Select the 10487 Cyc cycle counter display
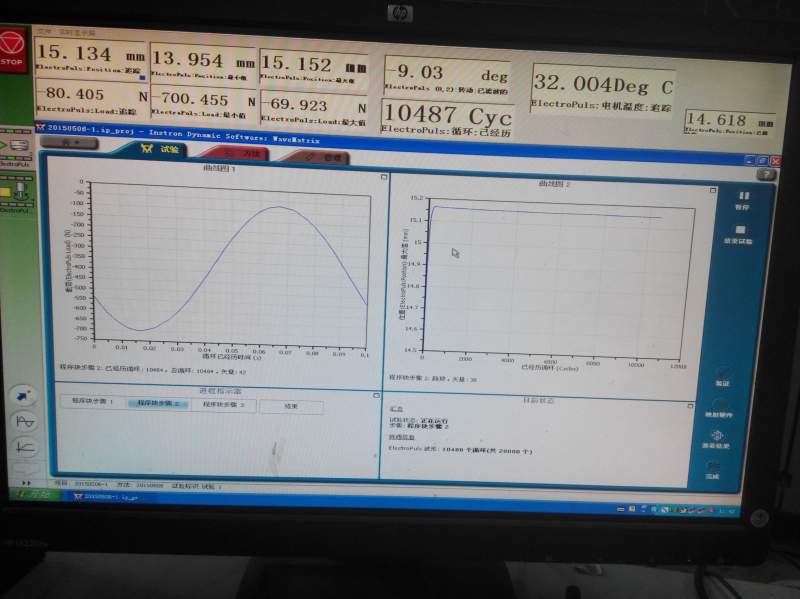Viewport: 800px width, 599px height. [446, 119]
